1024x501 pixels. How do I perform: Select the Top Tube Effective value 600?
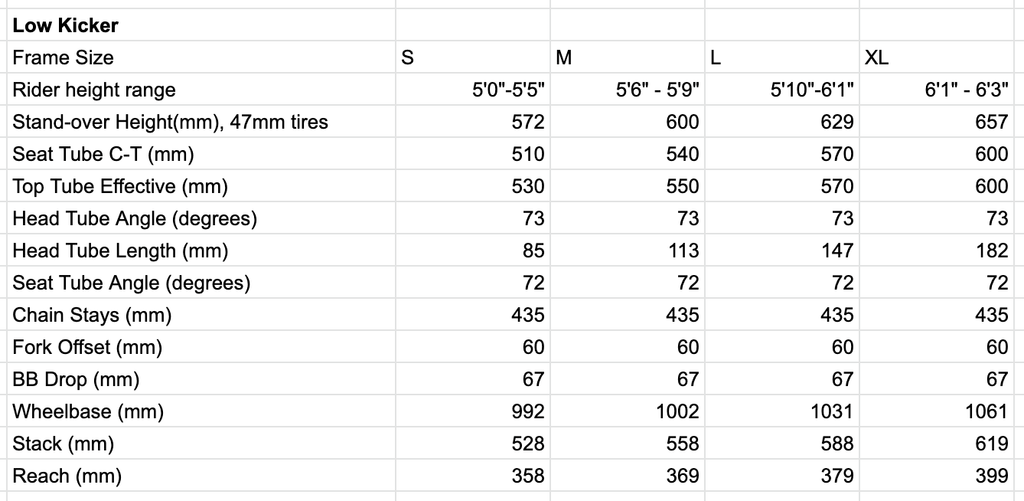(x=991, y=186)
